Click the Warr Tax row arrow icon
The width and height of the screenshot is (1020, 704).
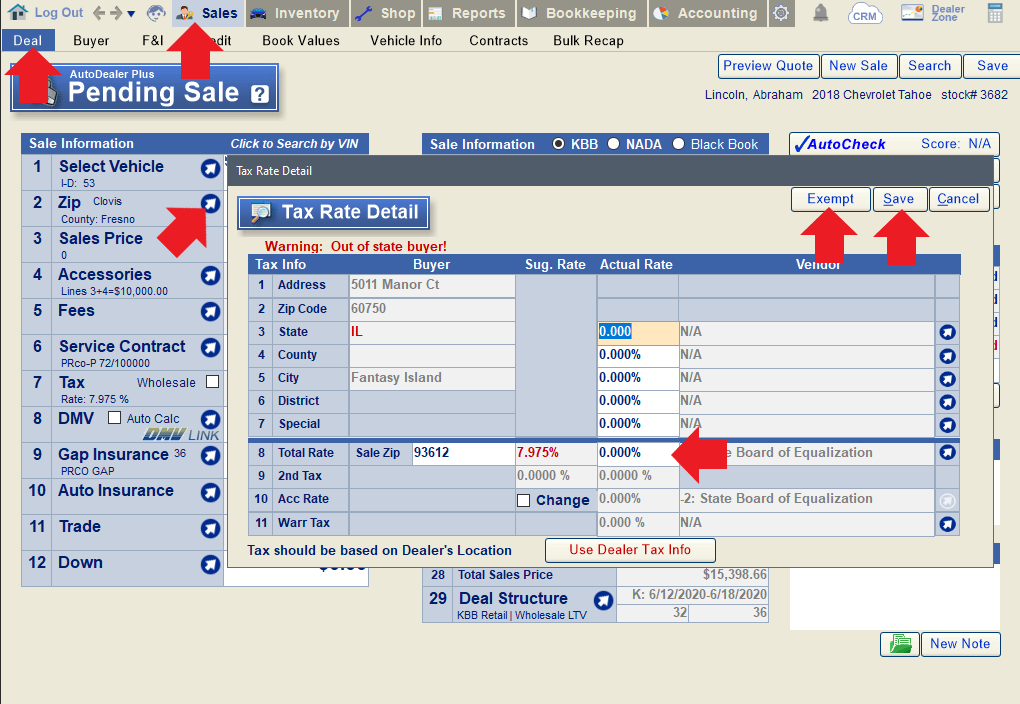[x=947, y=524]
